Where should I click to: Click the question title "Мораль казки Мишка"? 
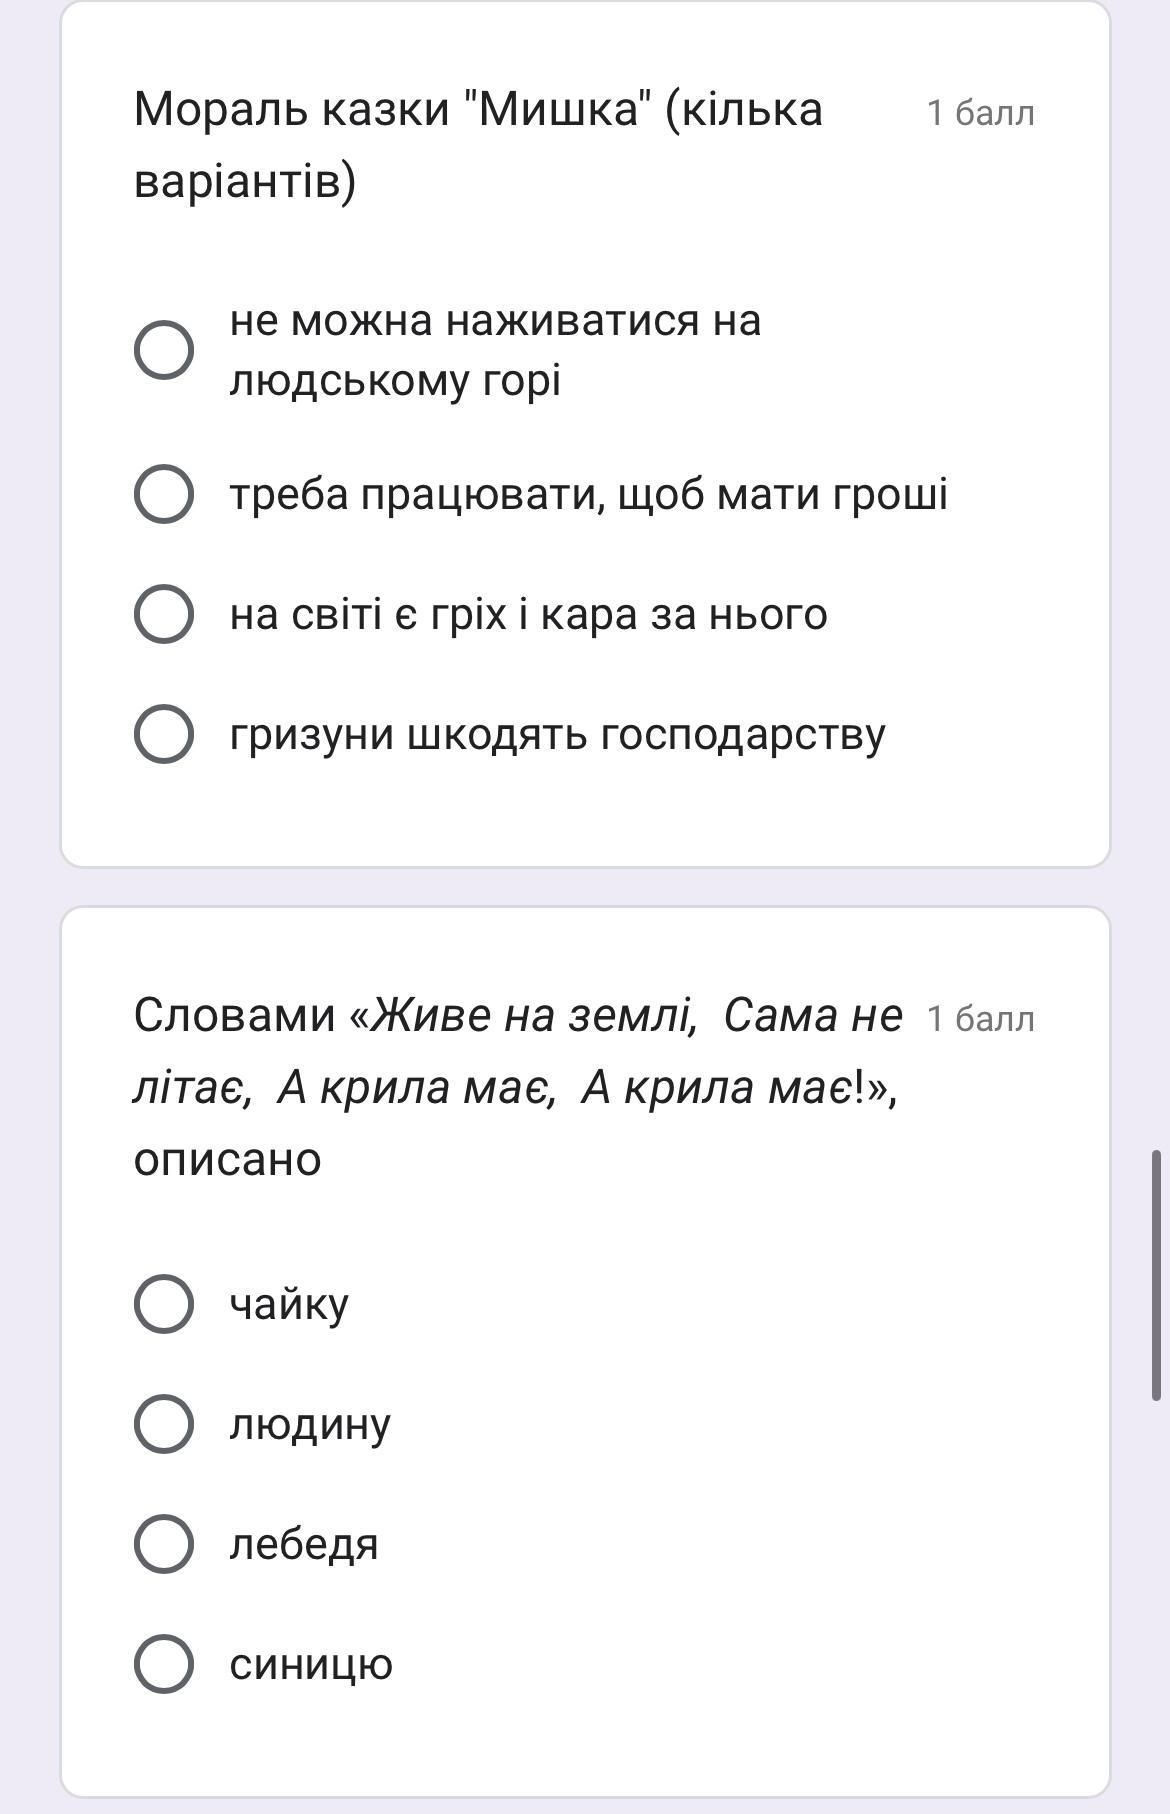click(x=478, y=144)
